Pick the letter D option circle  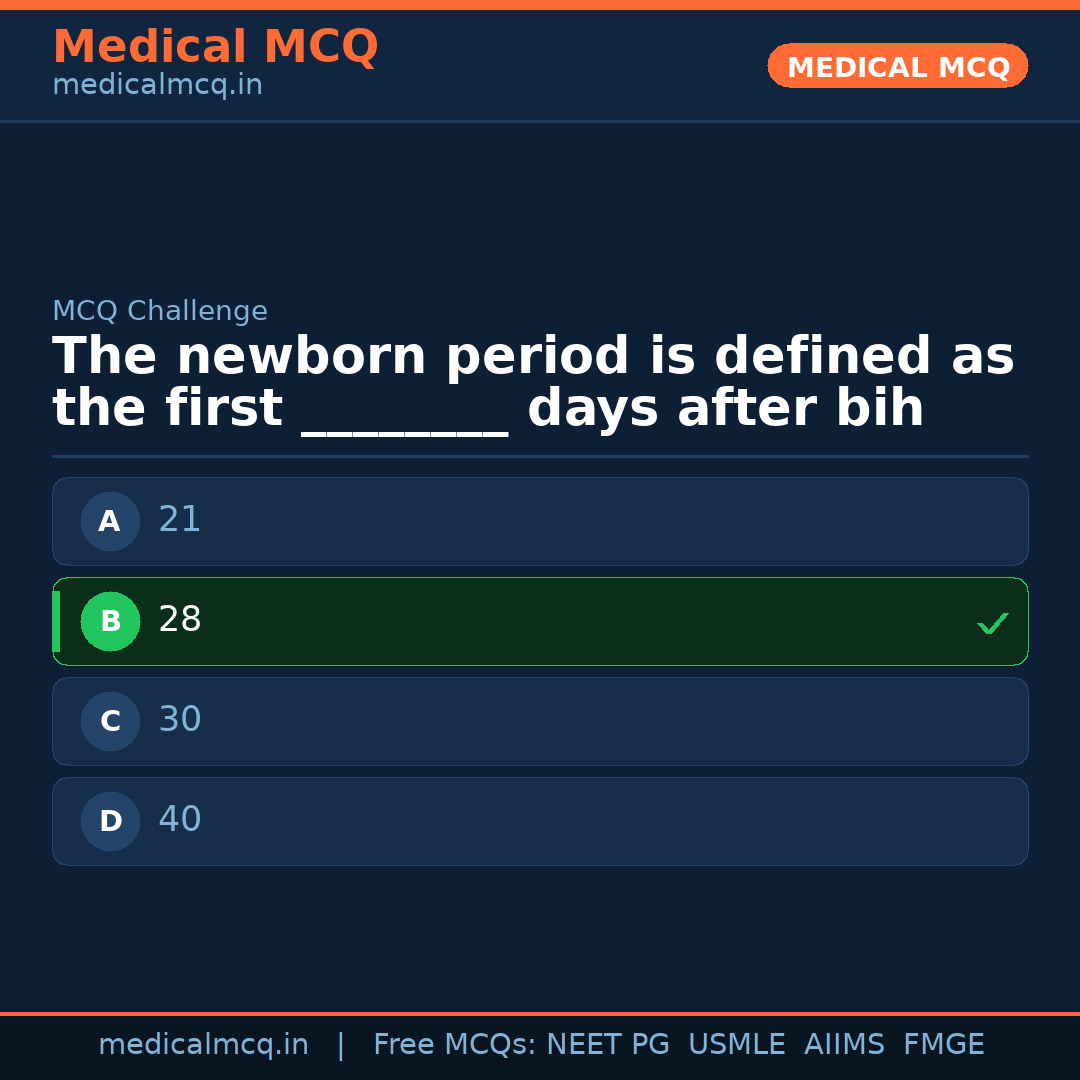tap(110, 821)
